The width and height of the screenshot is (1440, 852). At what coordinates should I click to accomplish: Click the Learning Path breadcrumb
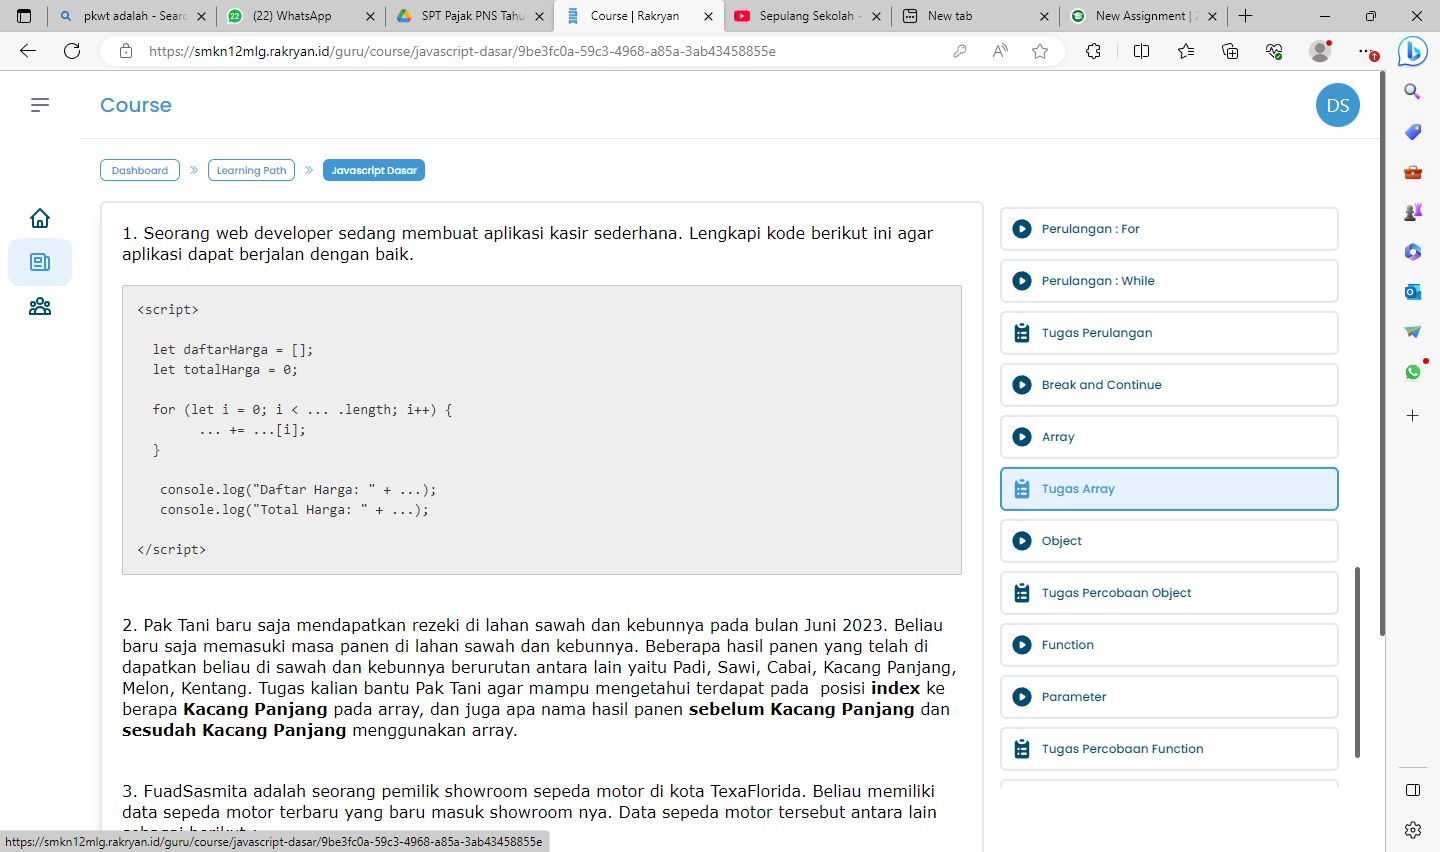click(x=251, y=170)
